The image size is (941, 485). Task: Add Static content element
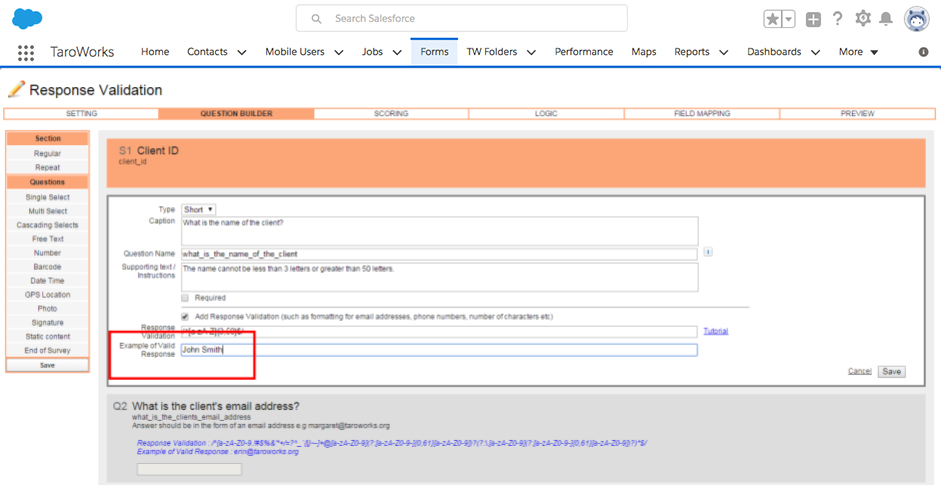(47, 337)
